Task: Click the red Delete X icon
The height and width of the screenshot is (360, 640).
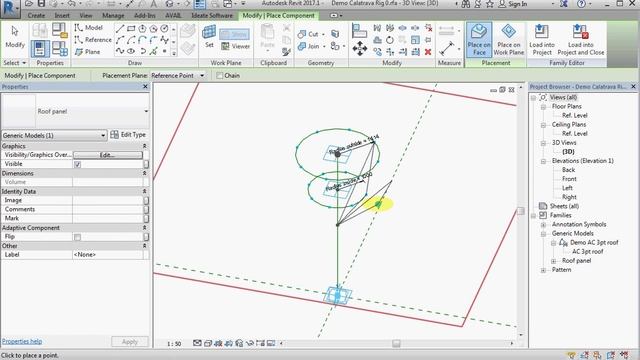Action: (428, 52)
